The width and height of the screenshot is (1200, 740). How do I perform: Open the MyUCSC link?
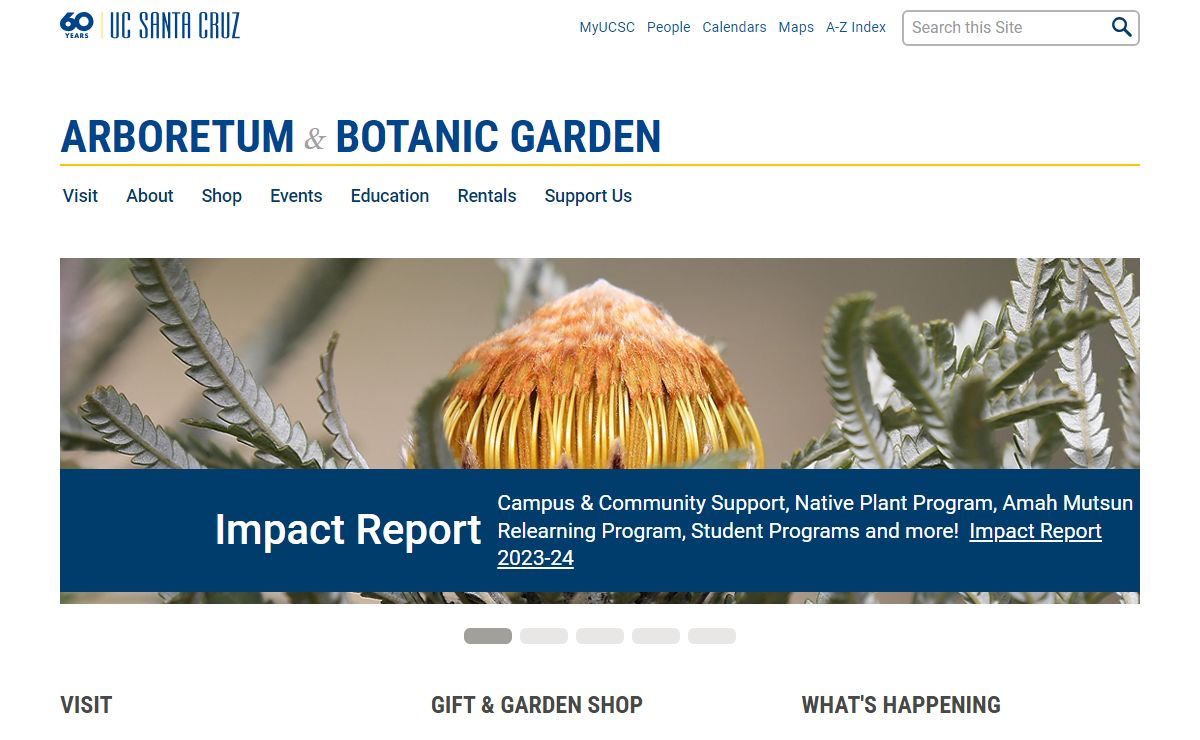pos(607,28)
